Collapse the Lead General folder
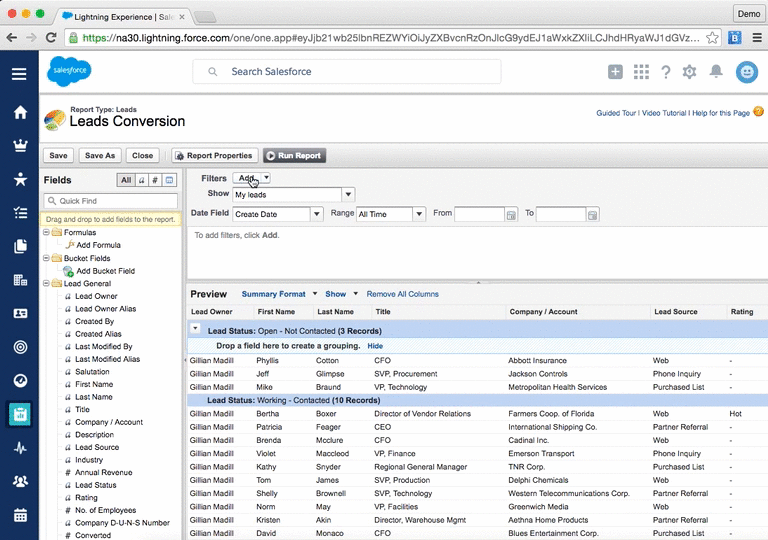The image size is (768, 540). [x=47, y=284]
